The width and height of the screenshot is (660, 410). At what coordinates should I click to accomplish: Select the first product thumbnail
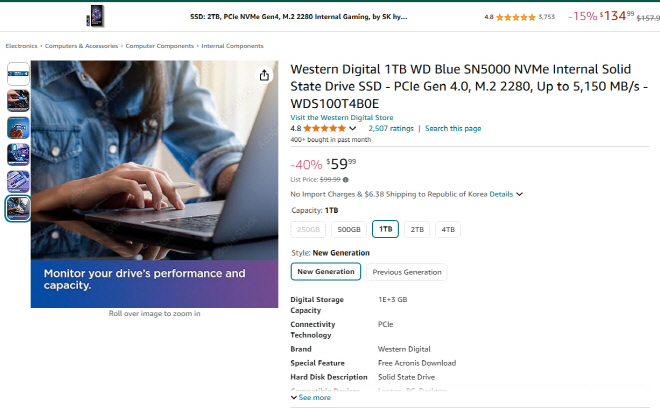pos(18,74)
